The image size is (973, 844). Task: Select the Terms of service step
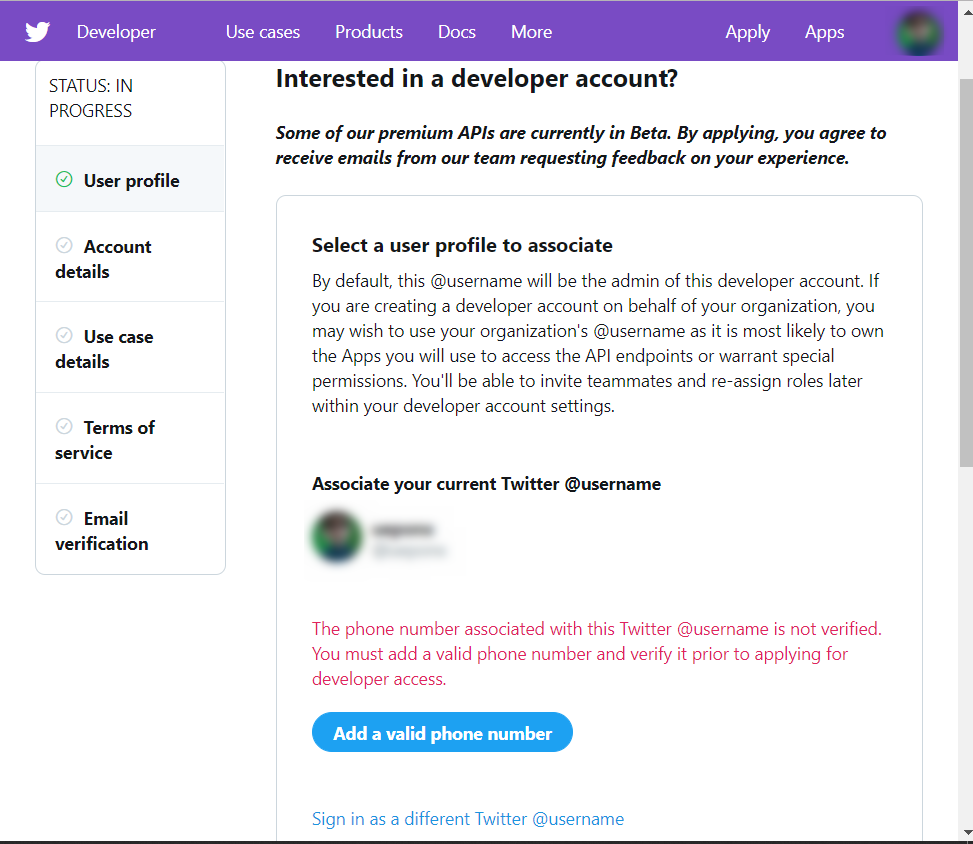coord(118,439)
